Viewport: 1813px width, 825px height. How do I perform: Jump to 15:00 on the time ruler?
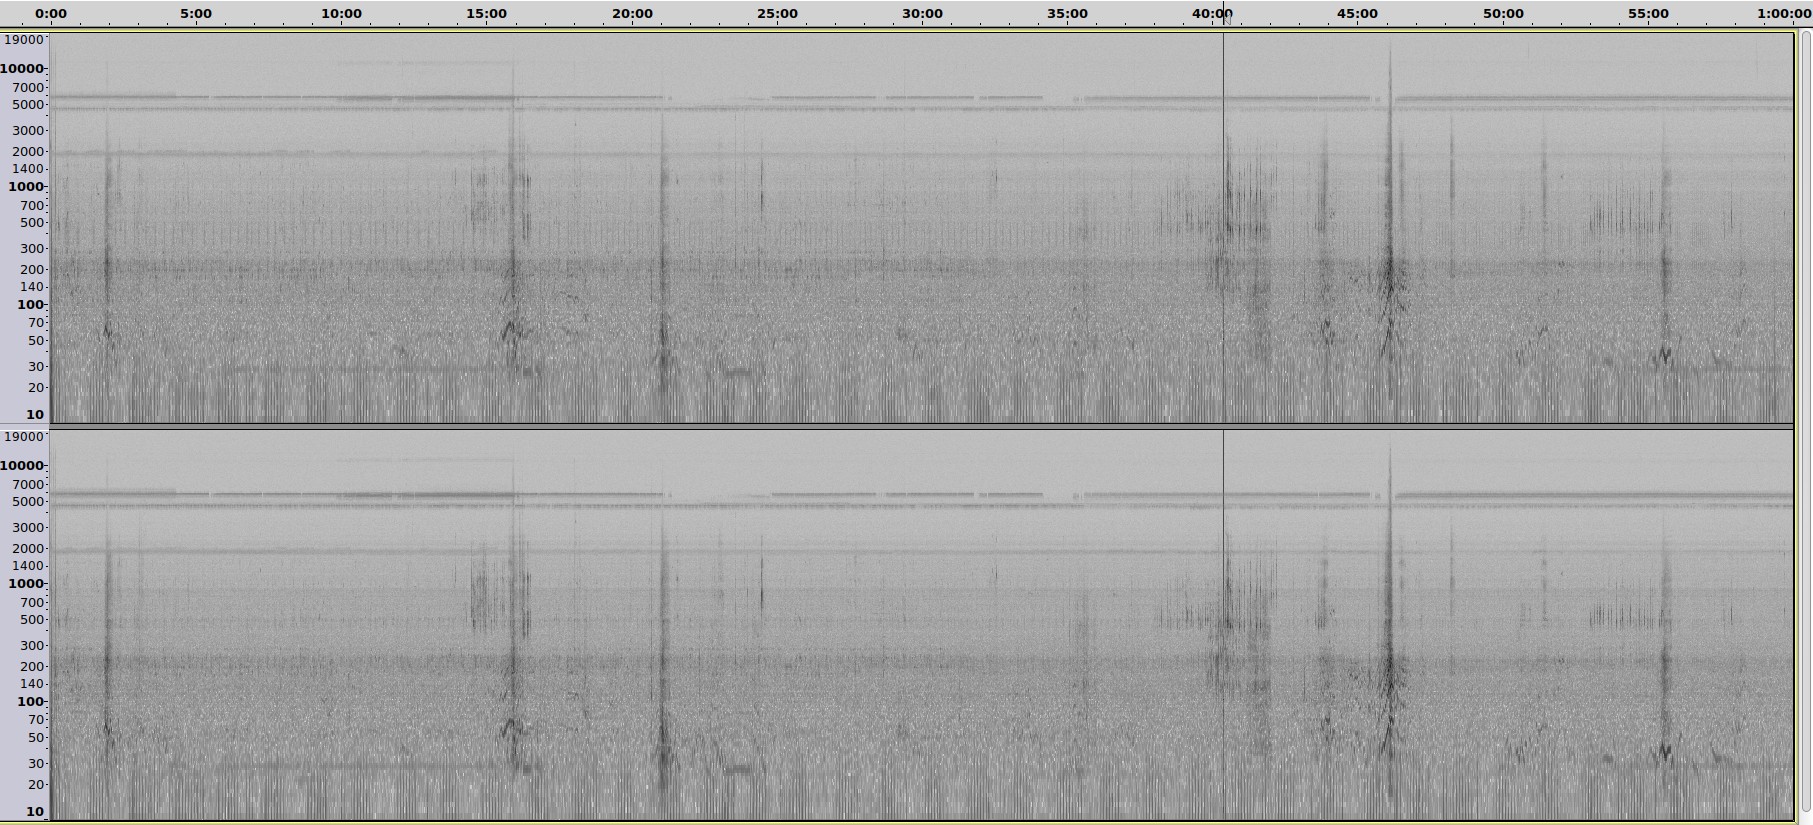pyautogui.click(x=486, y=14)
